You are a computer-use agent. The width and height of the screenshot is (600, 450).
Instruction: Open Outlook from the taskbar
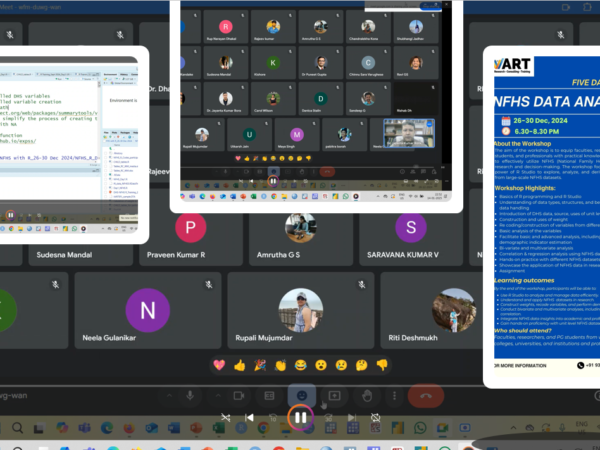point(152,427)
